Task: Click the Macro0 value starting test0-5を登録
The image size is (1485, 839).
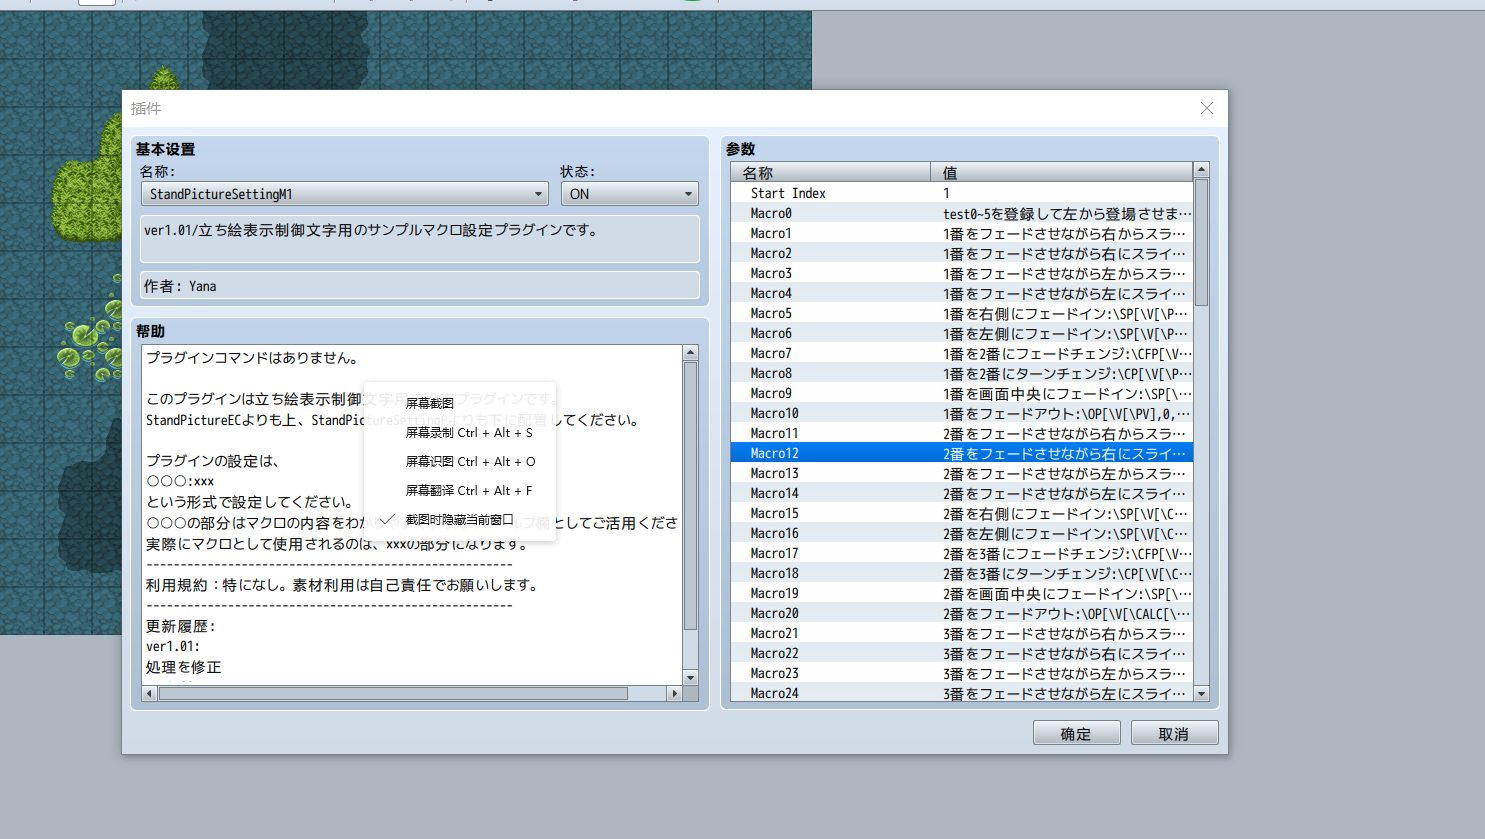Action: (x=1067, y=213)
